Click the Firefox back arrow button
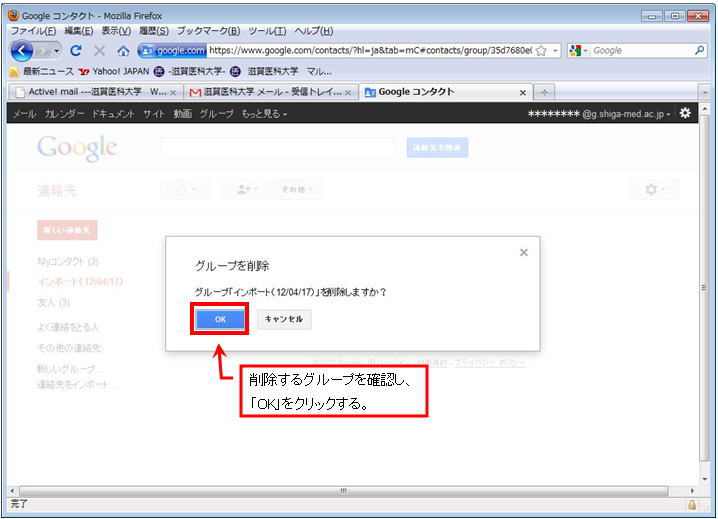This screenshot has height=519, width=718. coord(21,50)
